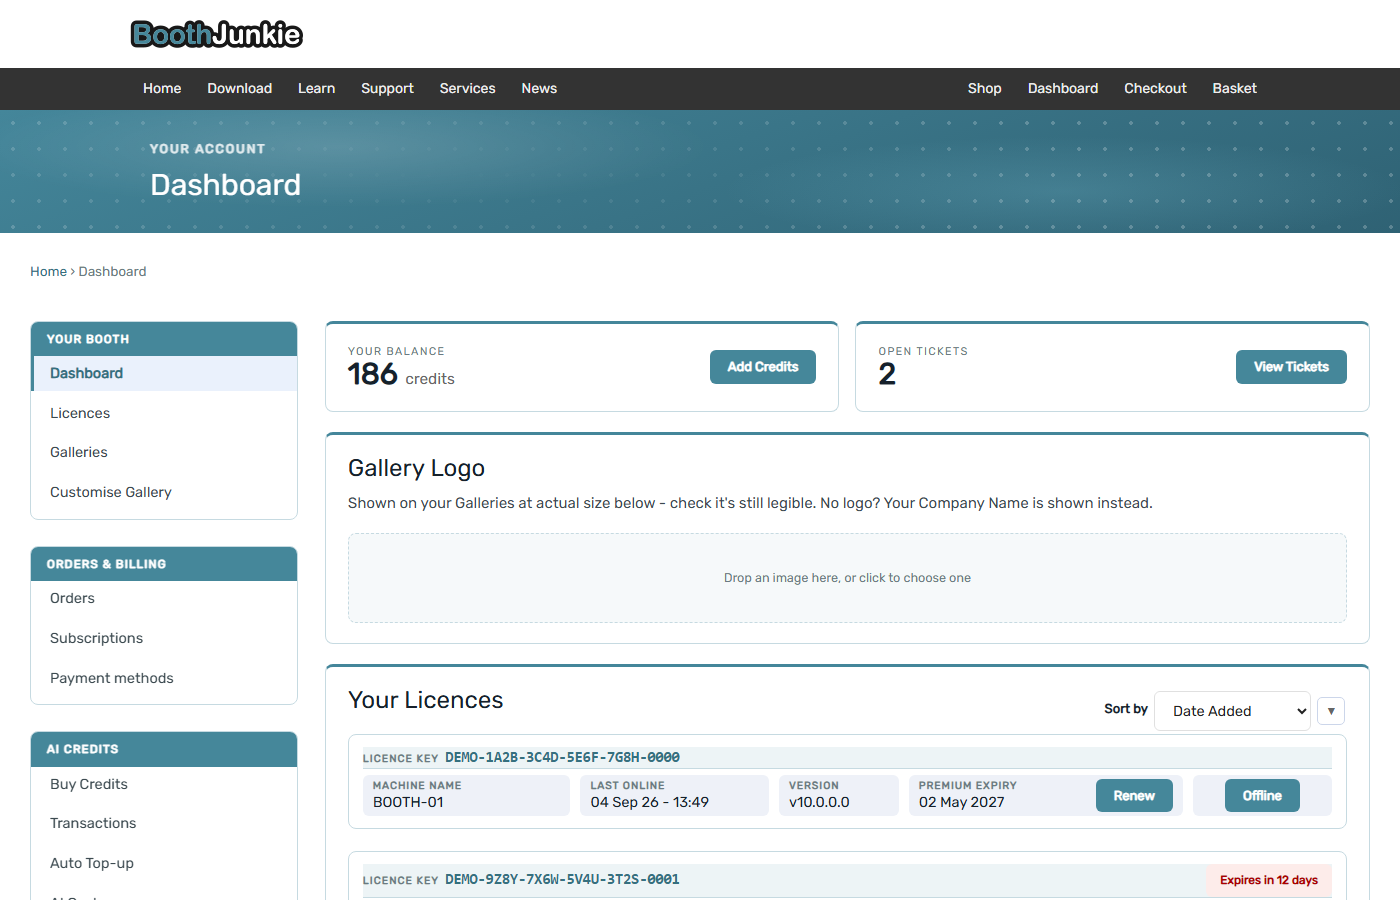
Task: Open Licences in sidebar
Action: [x=164, y=413]
